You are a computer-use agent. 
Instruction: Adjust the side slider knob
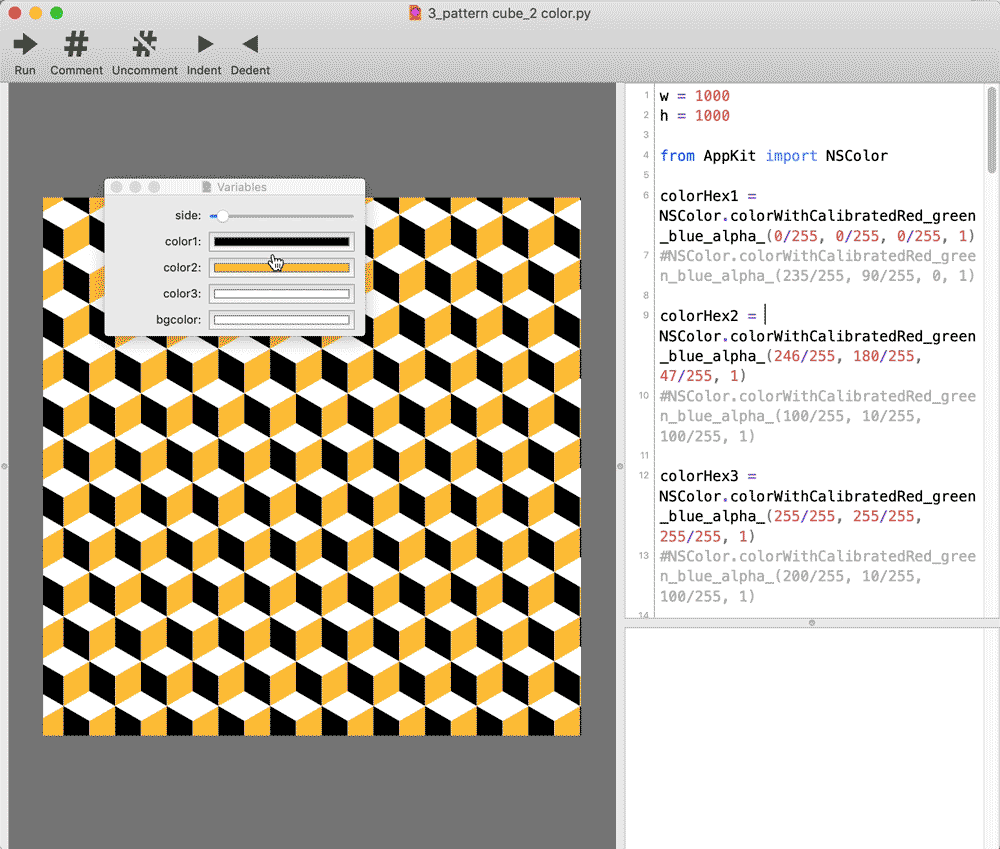click(x=222, y=216)
